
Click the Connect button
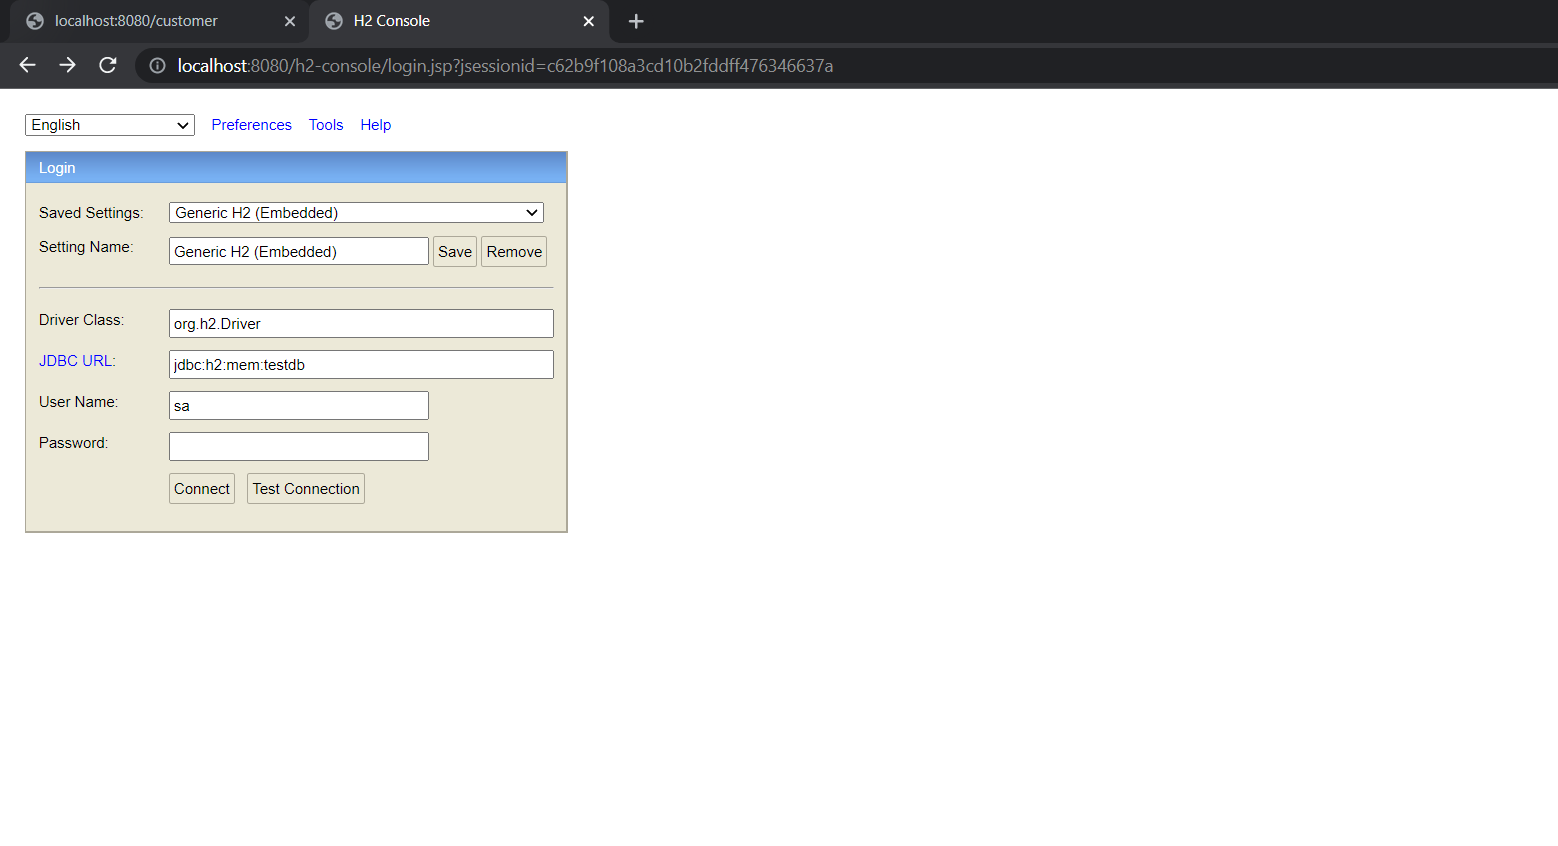(201, 488)
